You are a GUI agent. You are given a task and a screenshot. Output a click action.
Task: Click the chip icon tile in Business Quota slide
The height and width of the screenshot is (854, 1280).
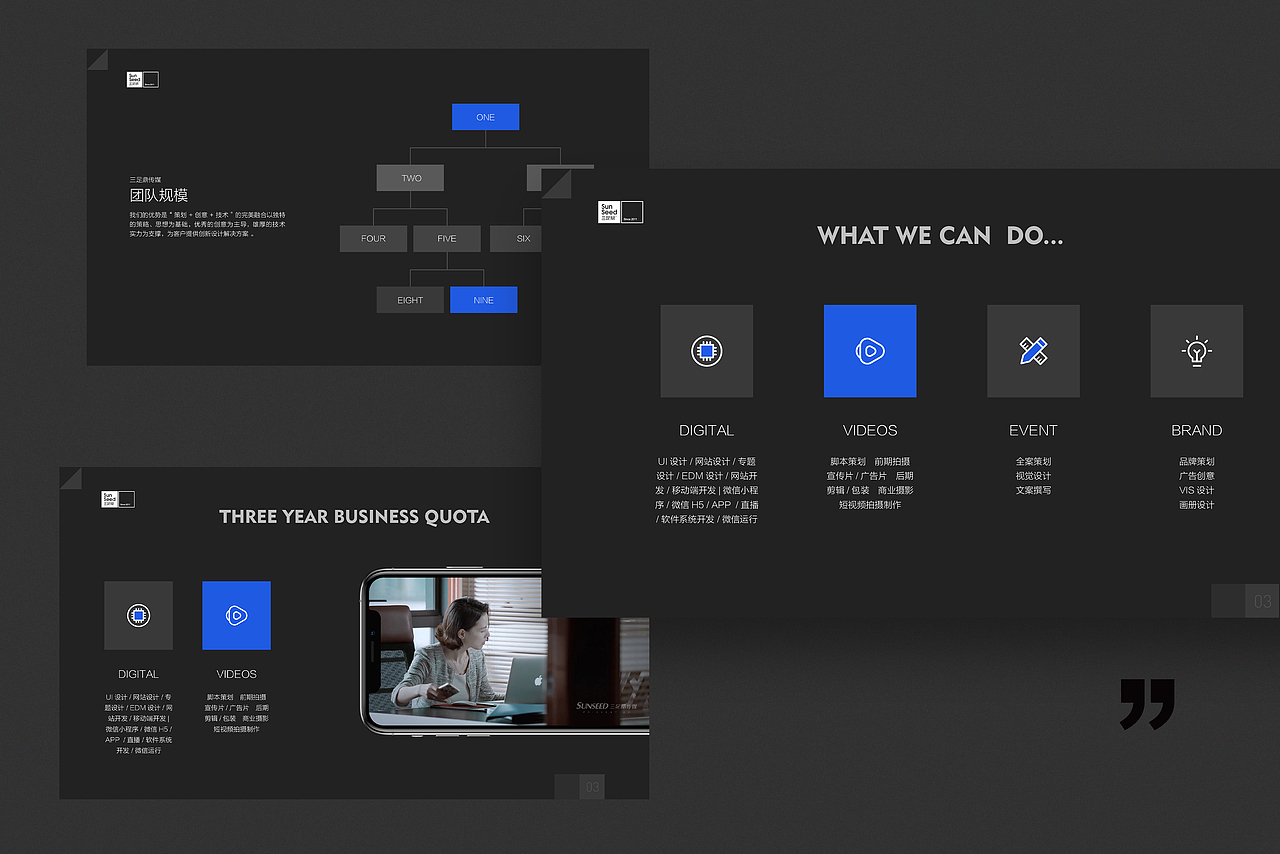click(x=138, y=615)
